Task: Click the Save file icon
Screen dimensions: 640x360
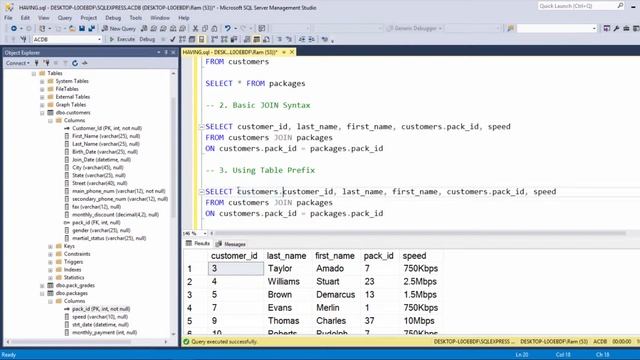Action: click(x=82, y=28)
